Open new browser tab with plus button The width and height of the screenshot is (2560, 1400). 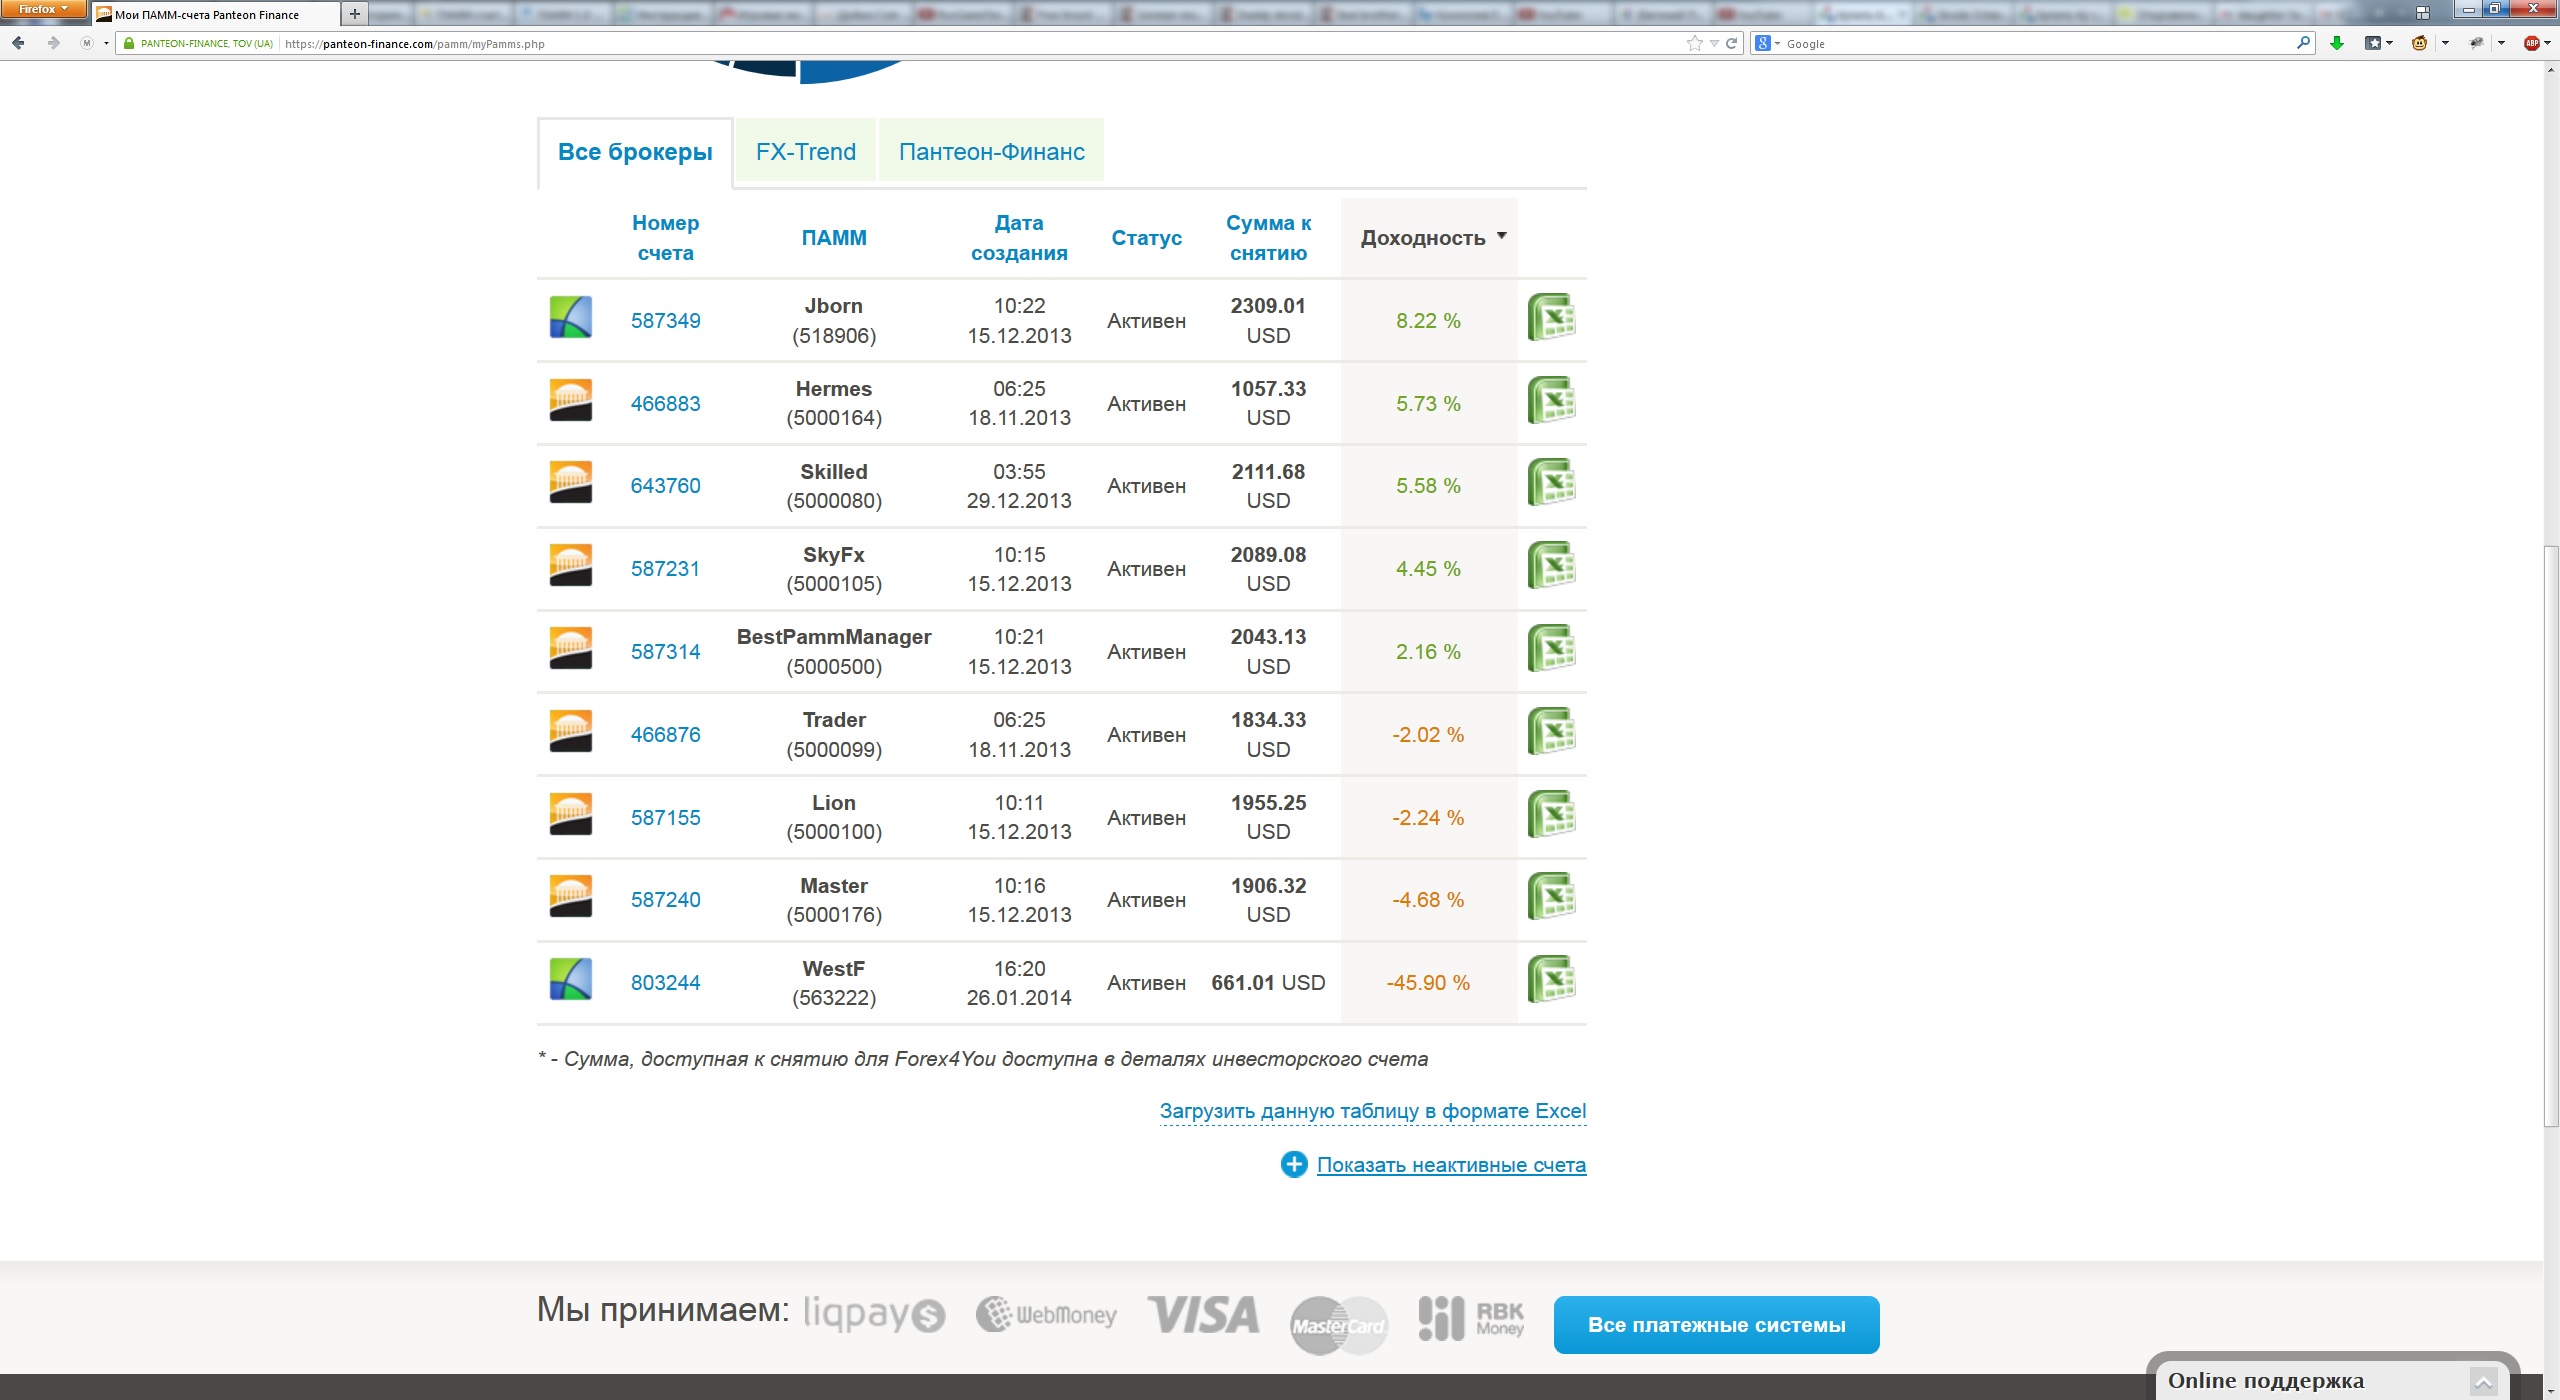tap(354, 14)
